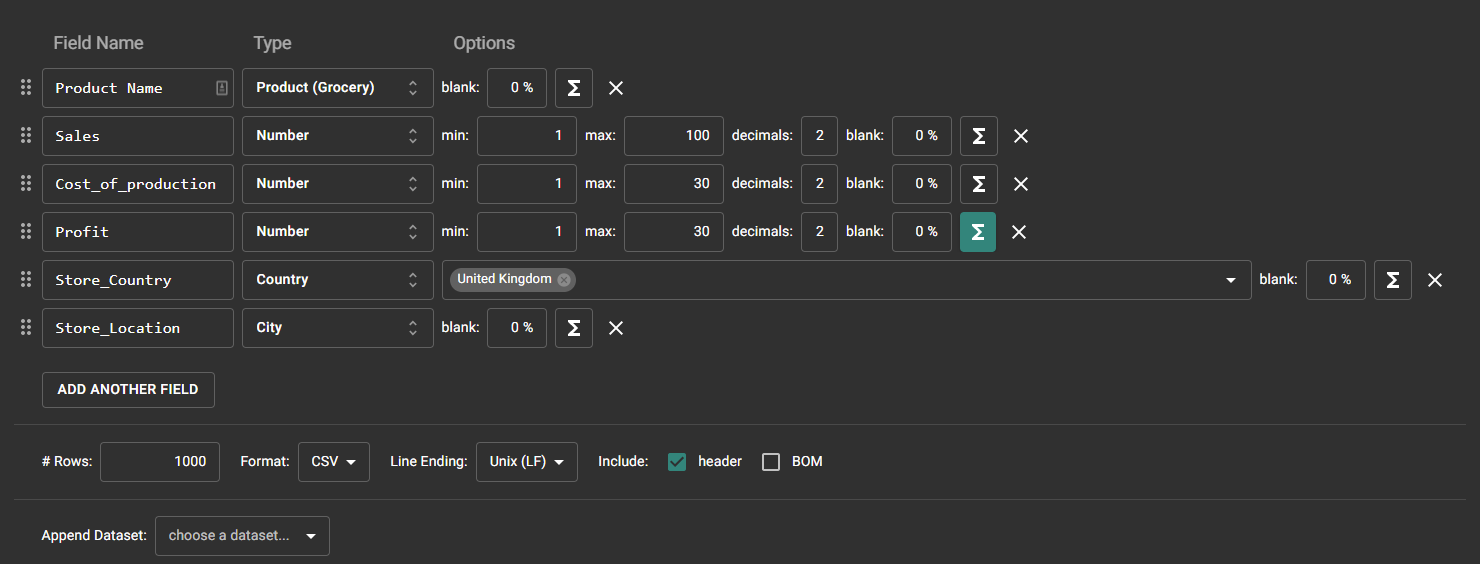Viewport: 1480px width, 564px height.
Task: Expand Line Ending Unix (LF) dropdown
Action: (526, 462)
